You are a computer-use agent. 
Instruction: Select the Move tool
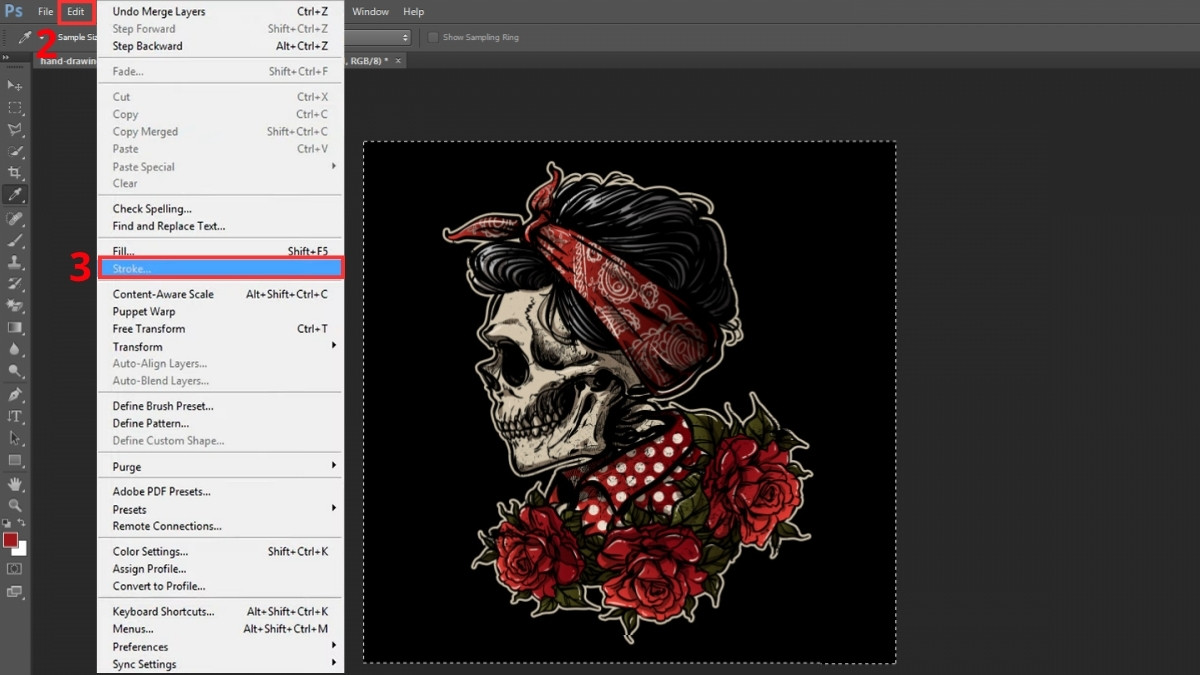15,85
